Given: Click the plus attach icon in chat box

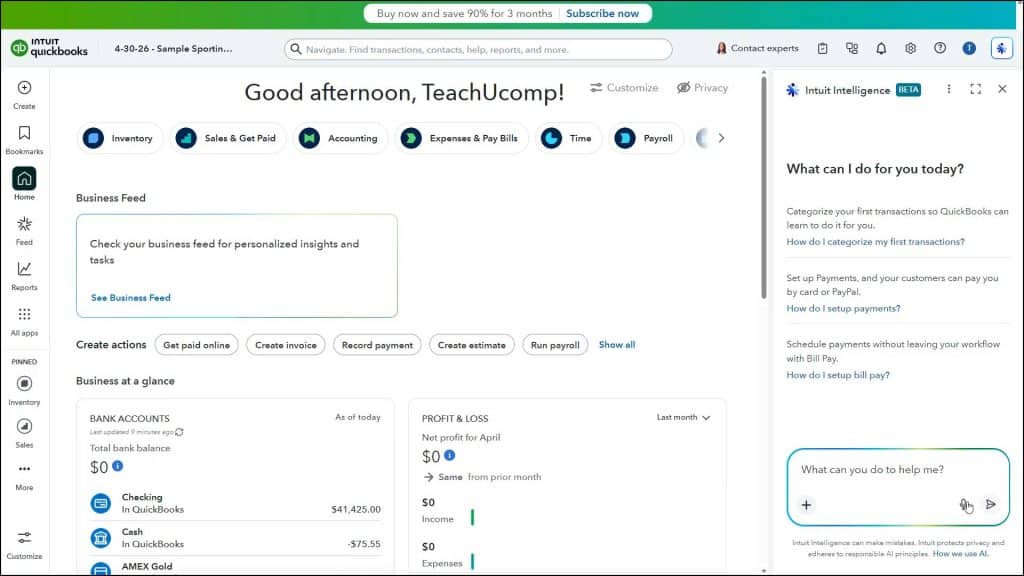Looking at the screenshot, I should click(807, 505).
